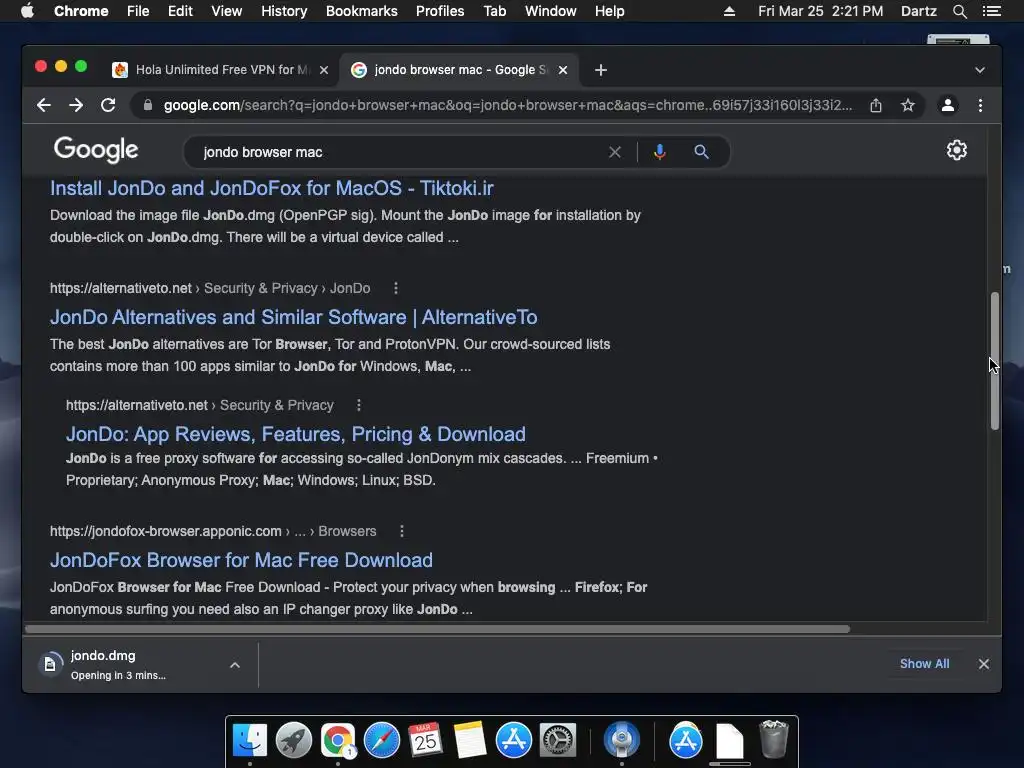
Task: Open a new Chrome tab
Action: click(601, 70)
